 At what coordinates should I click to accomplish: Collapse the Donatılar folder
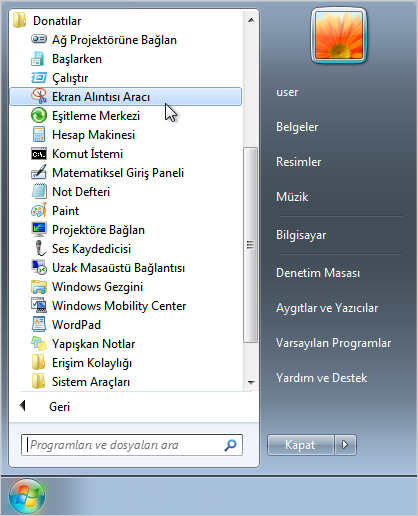point(47,21)
